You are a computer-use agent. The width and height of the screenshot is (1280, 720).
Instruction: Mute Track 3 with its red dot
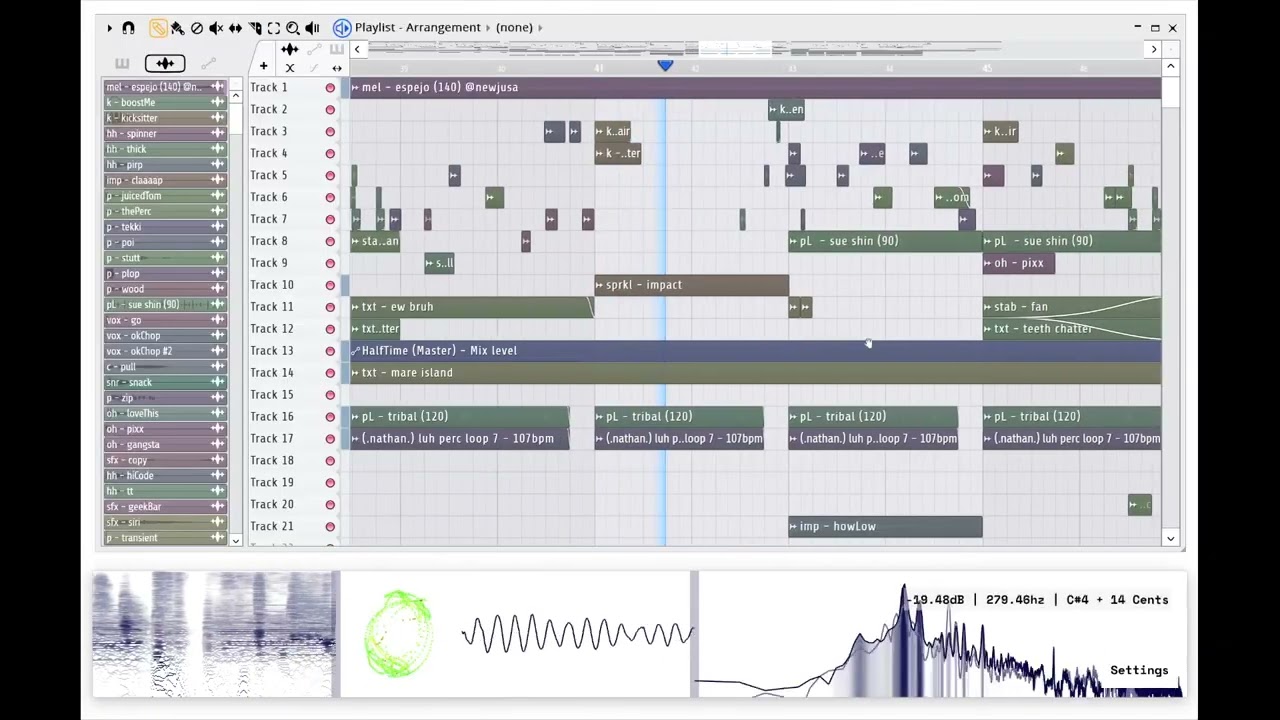pyautogui.click(x=330, y=132)
